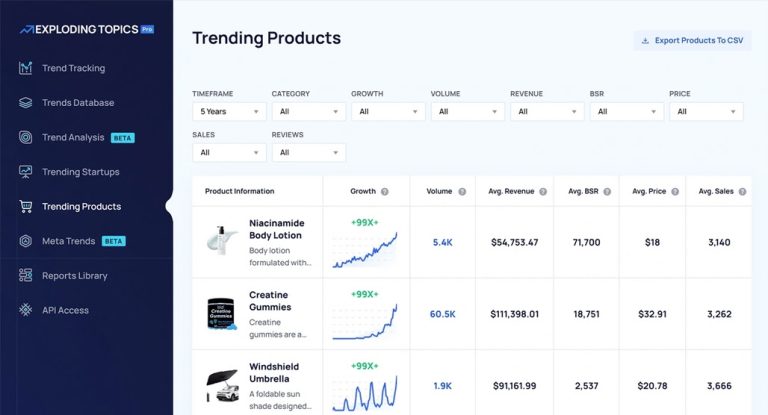Click the Meta Trends sidebar icon
Screen dimensions: 768x415
point(25,241)
